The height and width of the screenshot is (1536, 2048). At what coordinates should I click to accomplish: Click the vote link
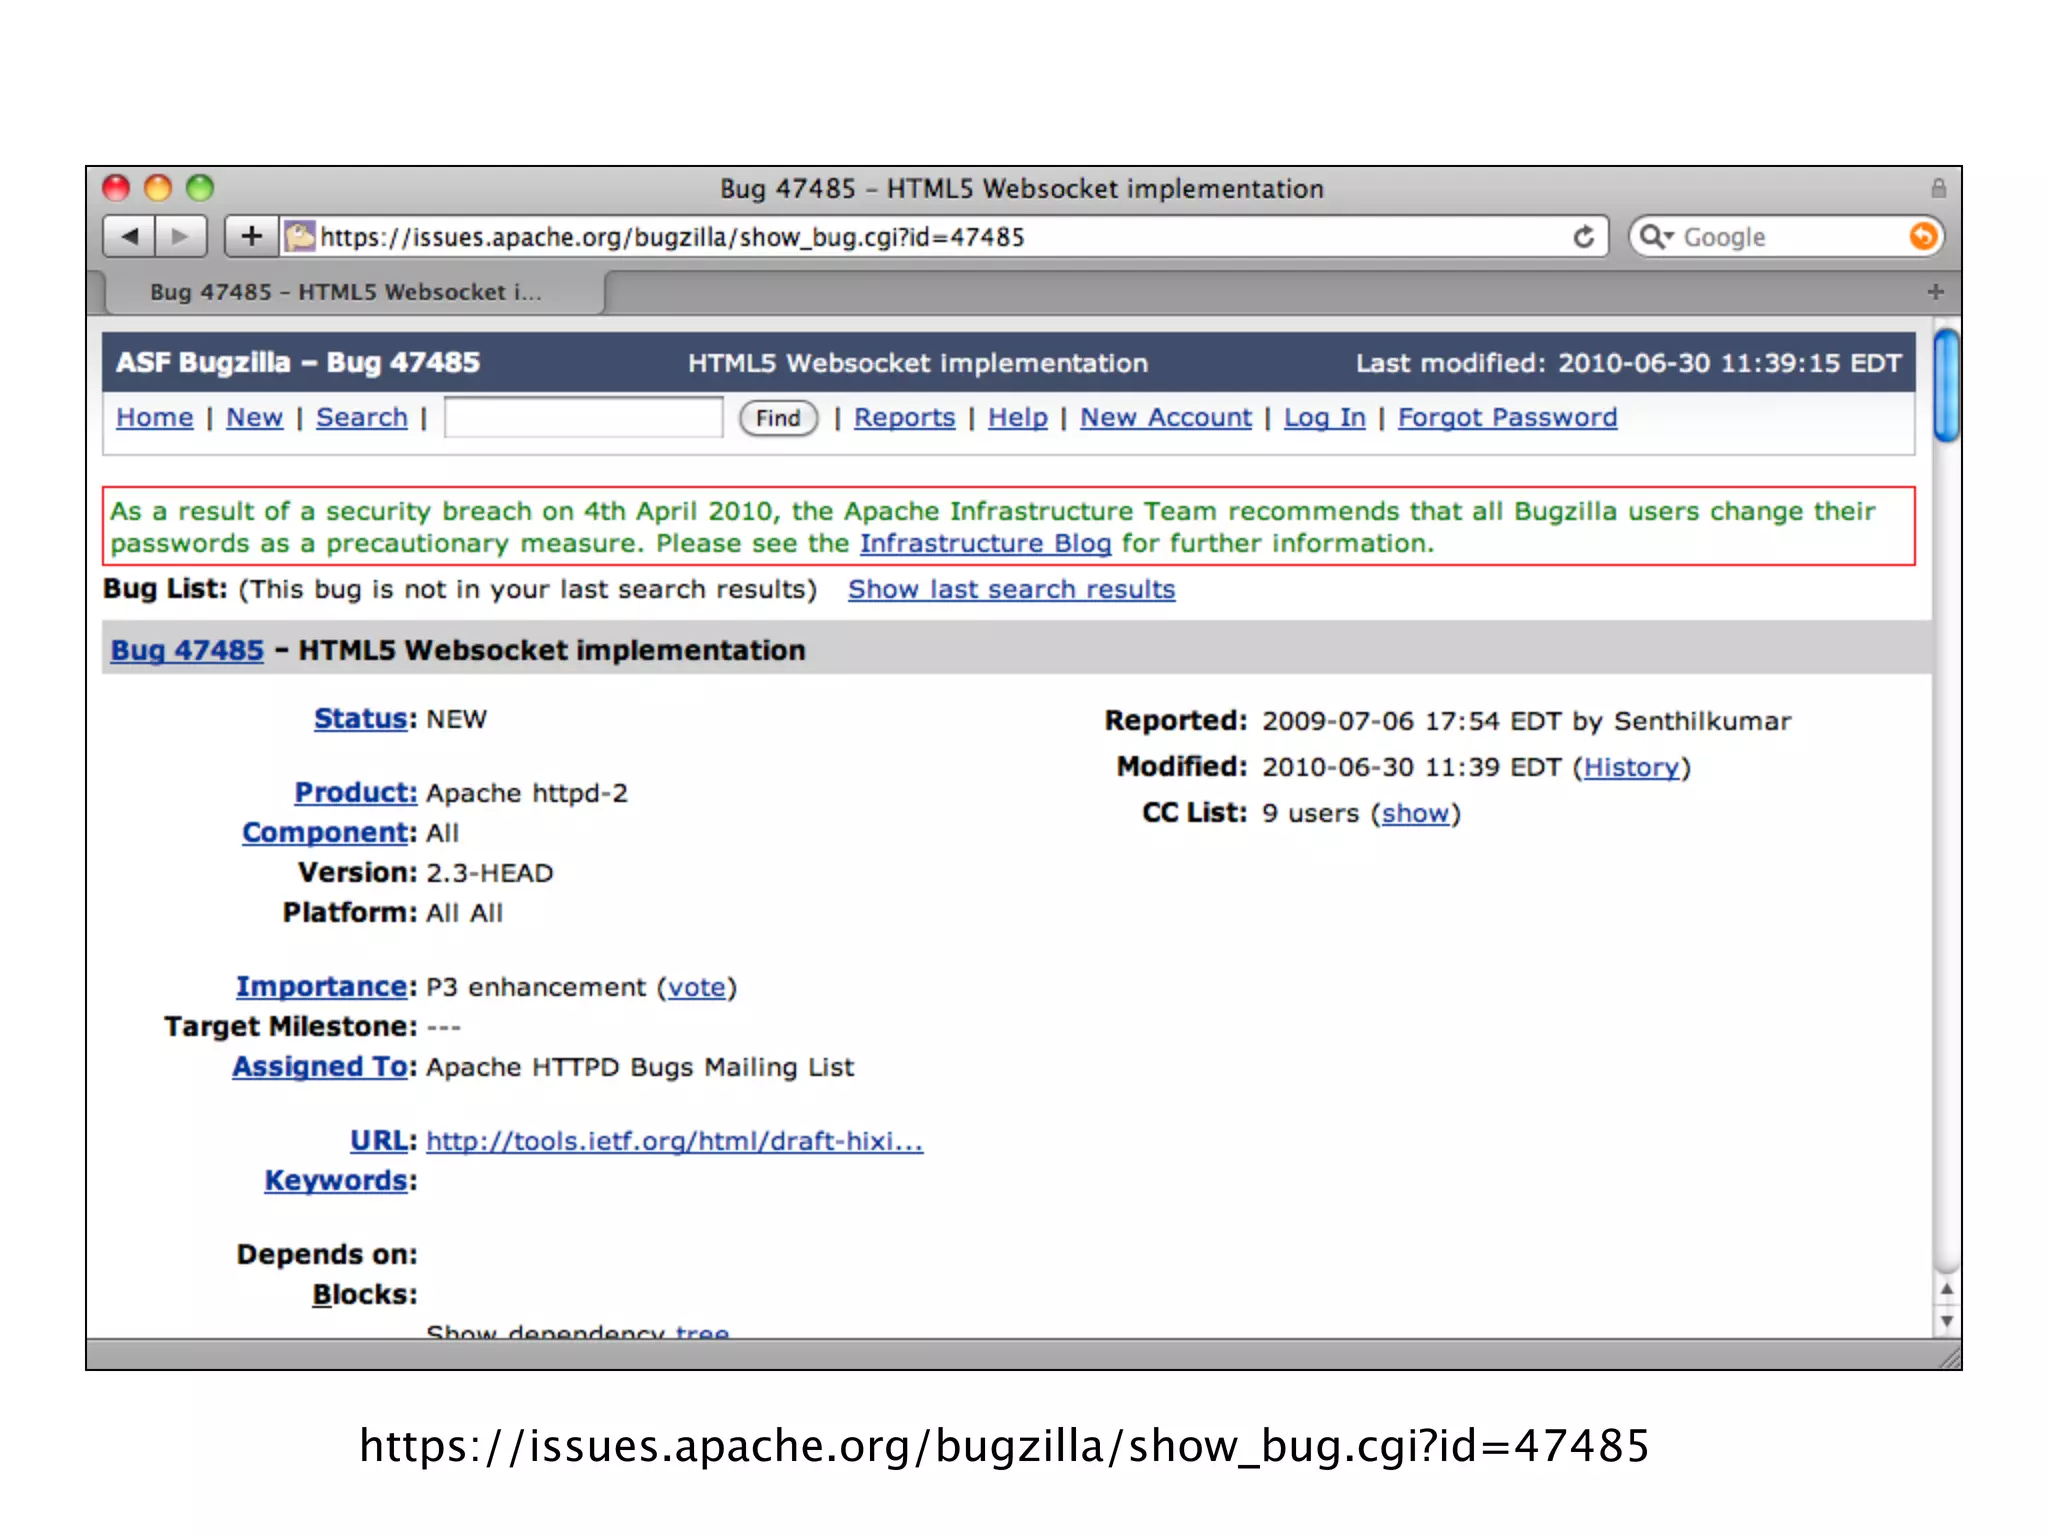pyautogui.click(x=697, y=988)
